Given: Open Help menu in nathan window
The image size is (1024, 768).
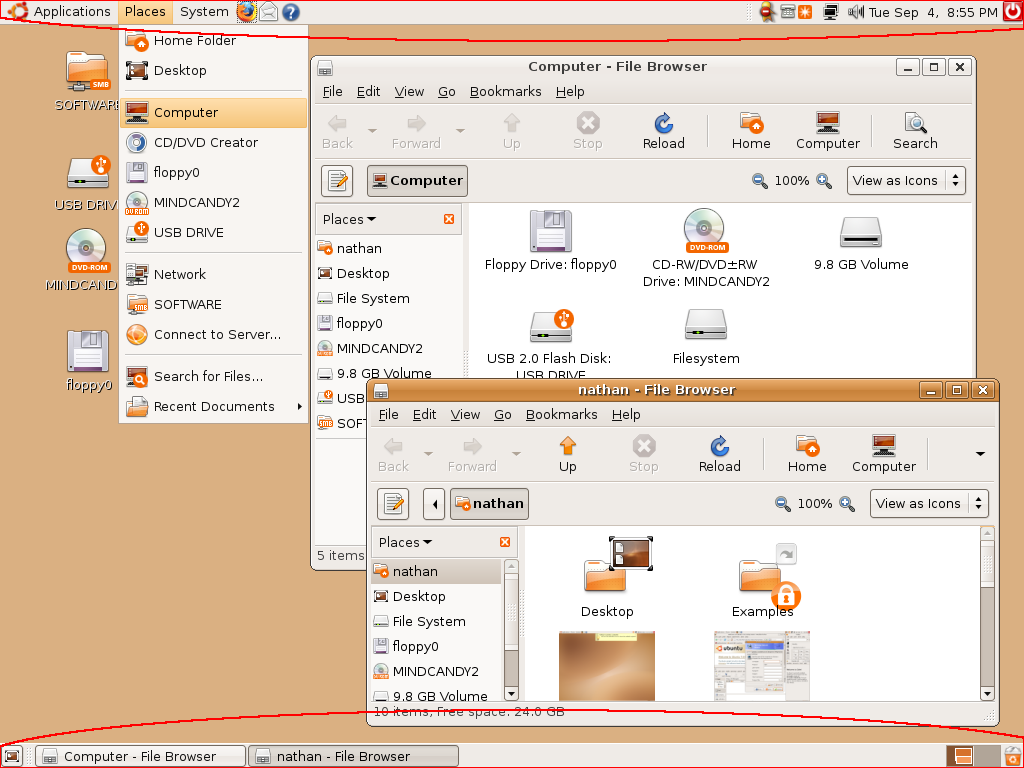Looking at the screenshot, I should coord(626,415).
